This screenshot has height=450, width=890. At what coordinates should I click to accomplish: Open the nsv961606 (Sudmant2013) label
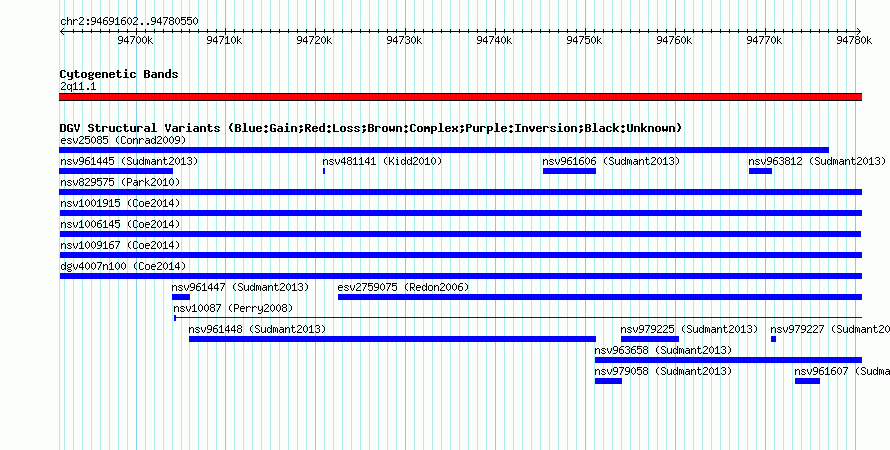point(611,161)
